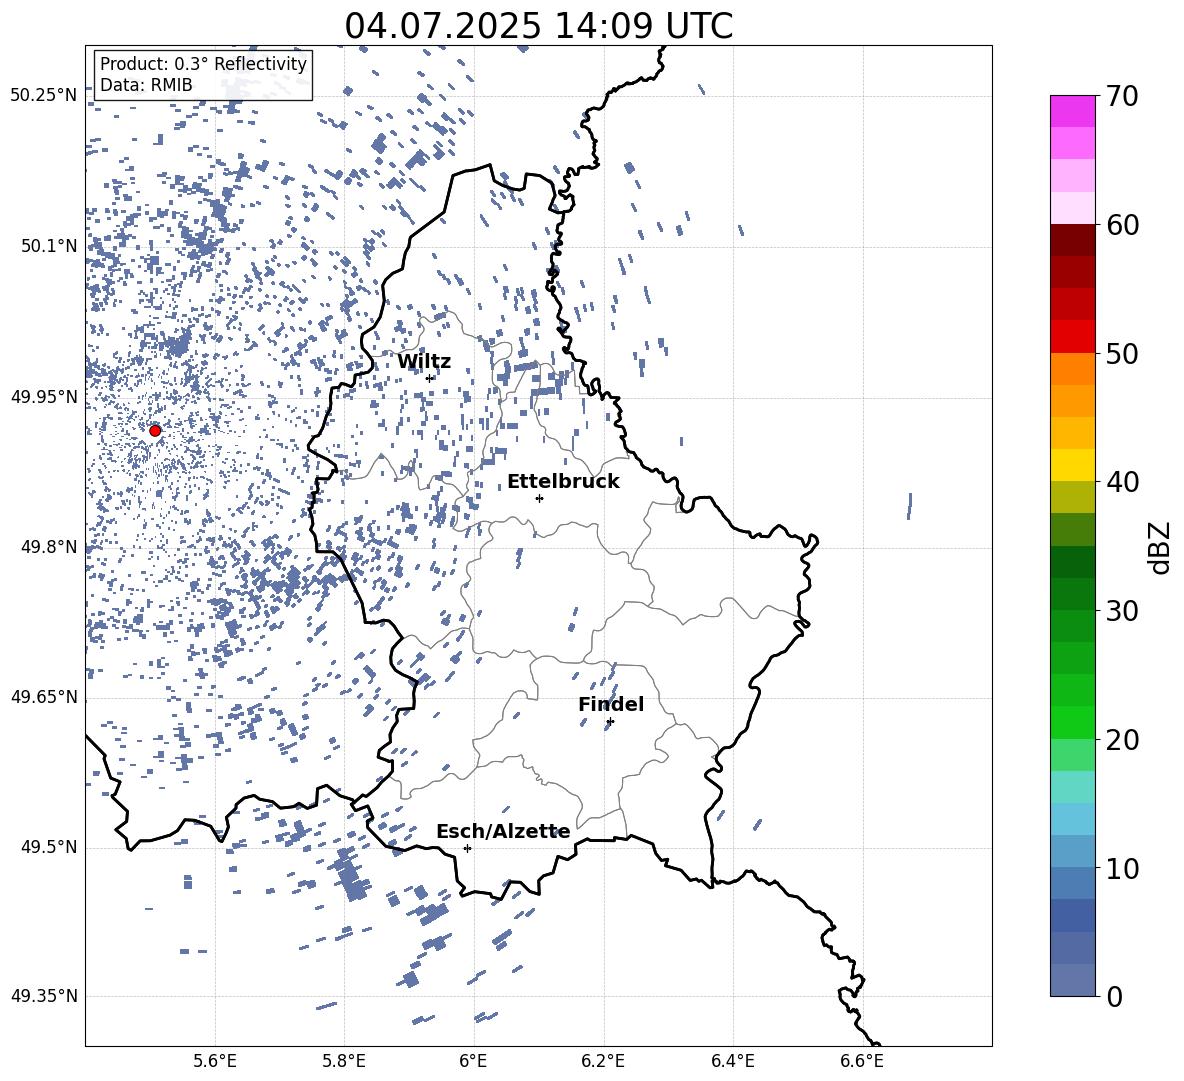Click the 60 tick on colorbar
Screen dimensions: 1184x1081
[1122, 225]
